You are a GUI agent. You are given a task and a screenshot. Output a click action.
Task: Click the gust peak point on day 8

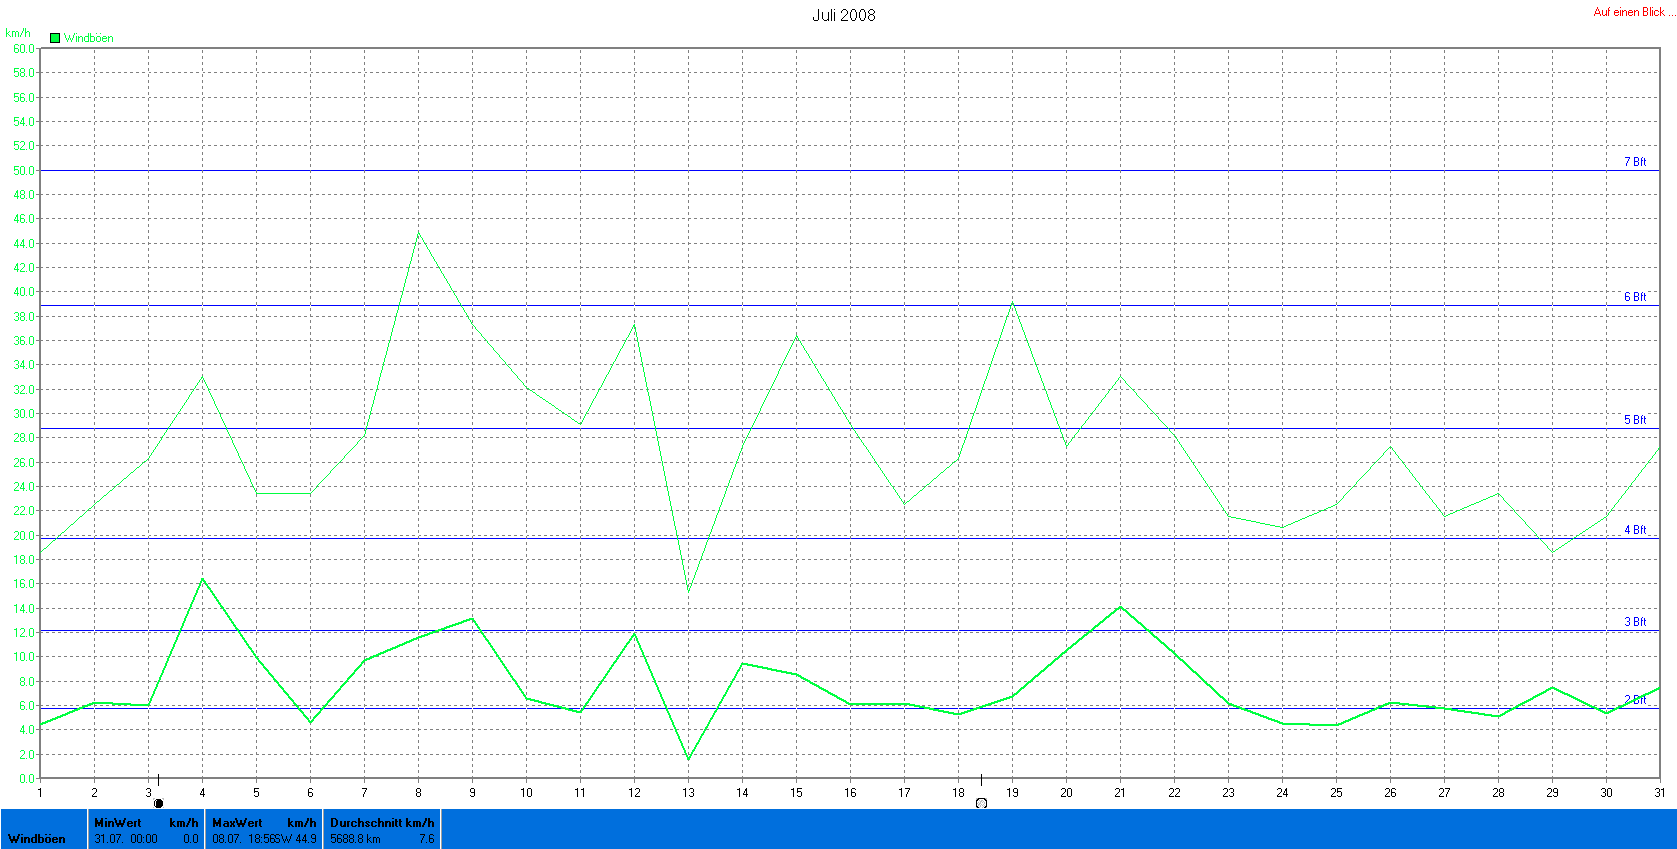coord(418,232)
